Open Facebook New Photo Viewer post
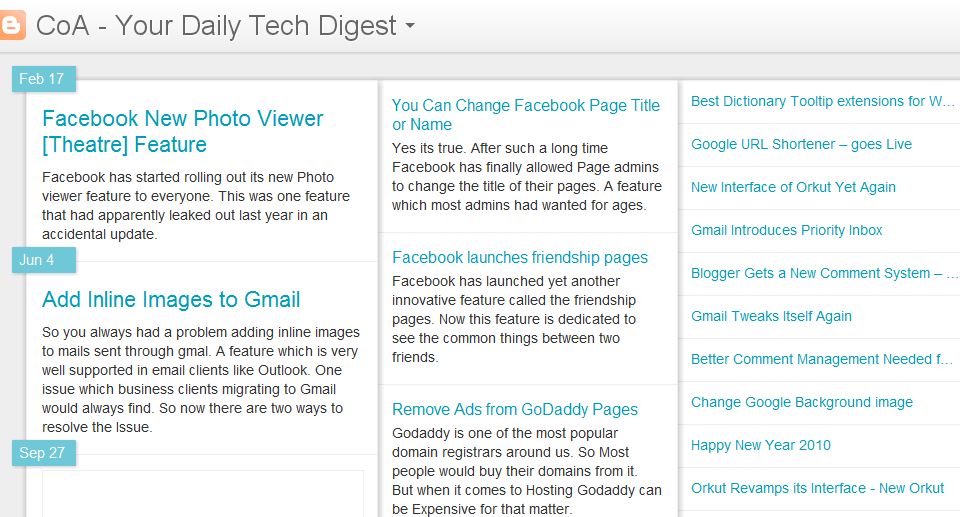This screenshot has height=517, width=960. point(182,131)
